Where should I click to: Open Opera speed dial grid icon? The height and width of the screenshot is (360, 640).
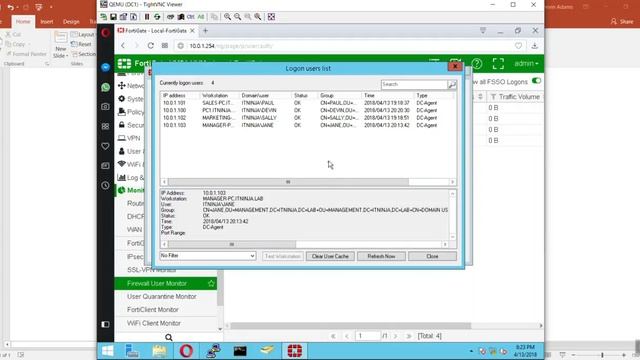(165, 46)
